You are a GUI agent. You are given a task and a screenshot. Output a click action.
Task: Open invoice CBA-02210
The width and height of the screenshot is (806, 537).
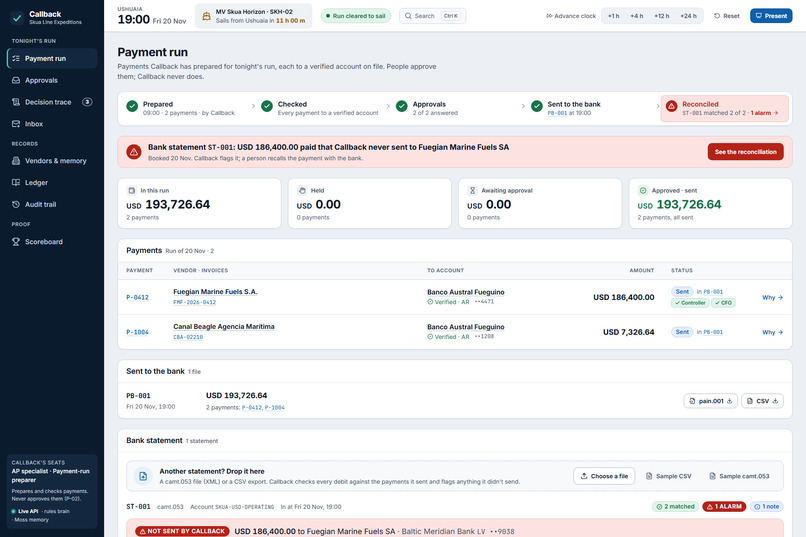[x=188, y=338]
